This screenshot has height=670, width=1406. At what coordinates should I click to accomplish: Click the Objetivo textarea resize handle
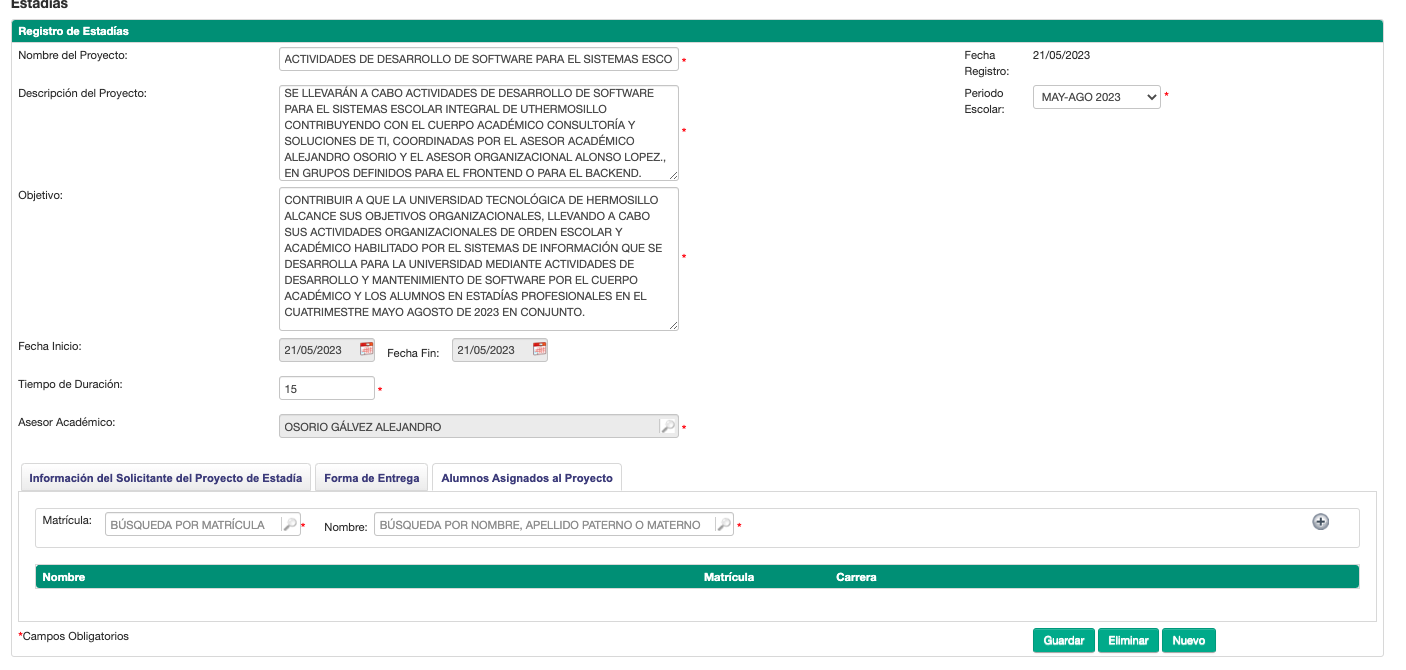[673, 325]
